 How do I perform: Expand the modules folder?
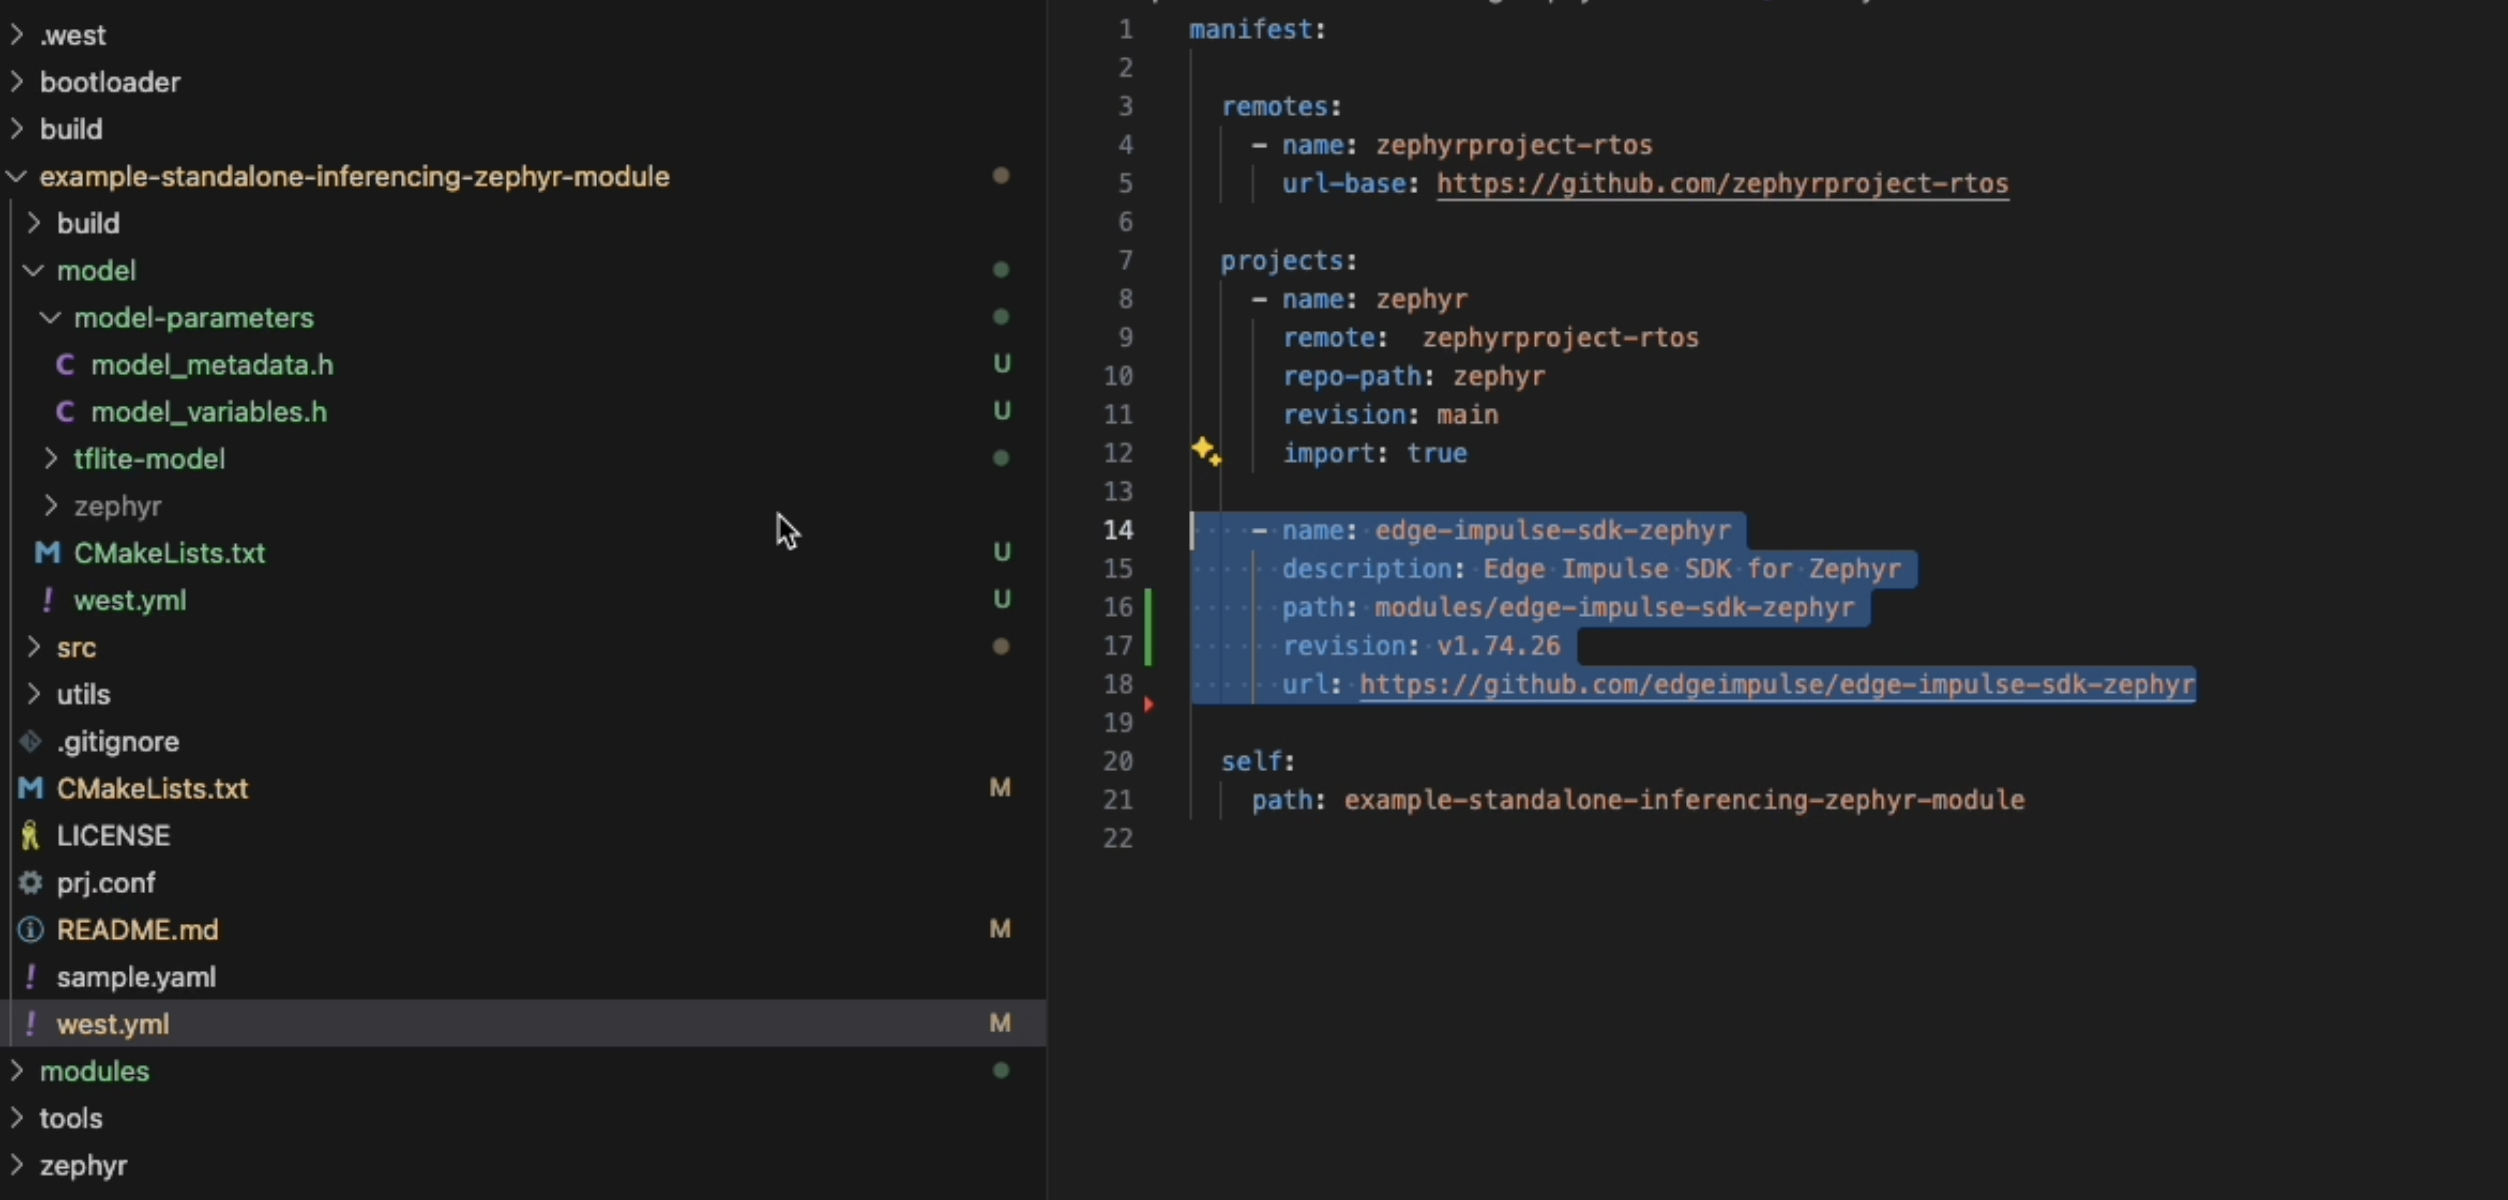pos(16,1071)
